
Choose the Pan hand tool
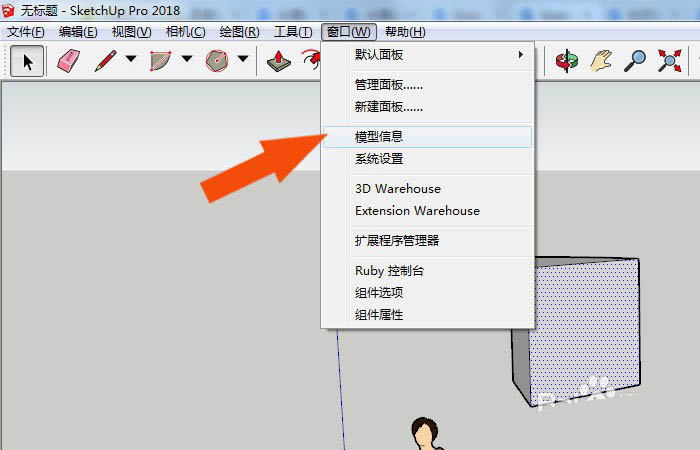click(601, 61)
